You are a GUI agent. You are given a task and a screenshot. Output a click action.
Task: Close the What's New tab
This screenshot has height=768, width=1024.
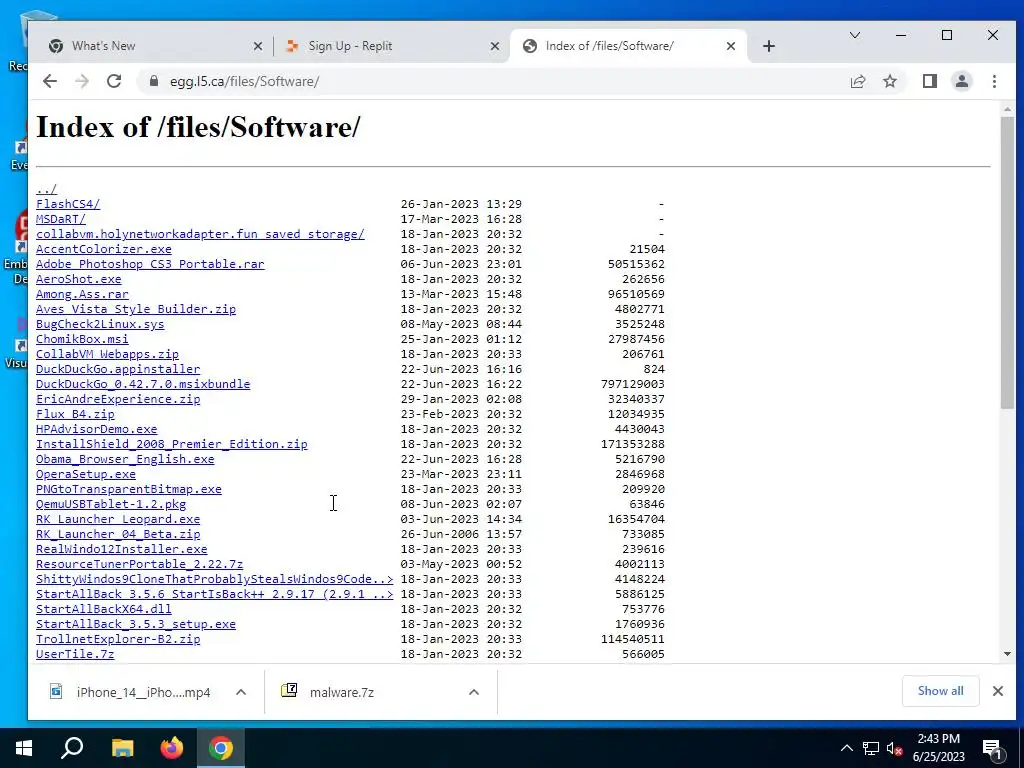pos(258,46)
